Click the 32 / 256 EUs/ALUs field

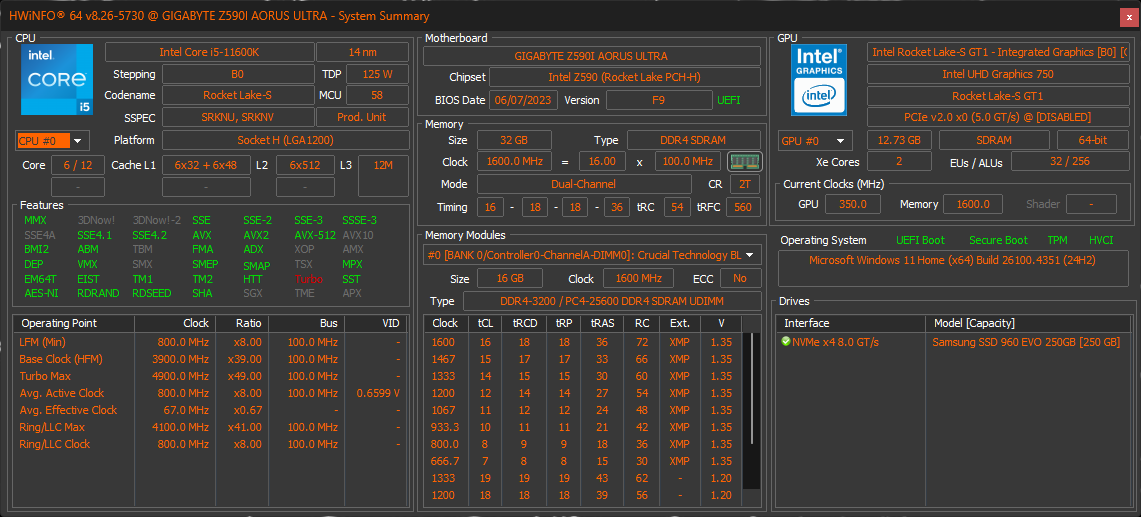[x=1070, y=162]
